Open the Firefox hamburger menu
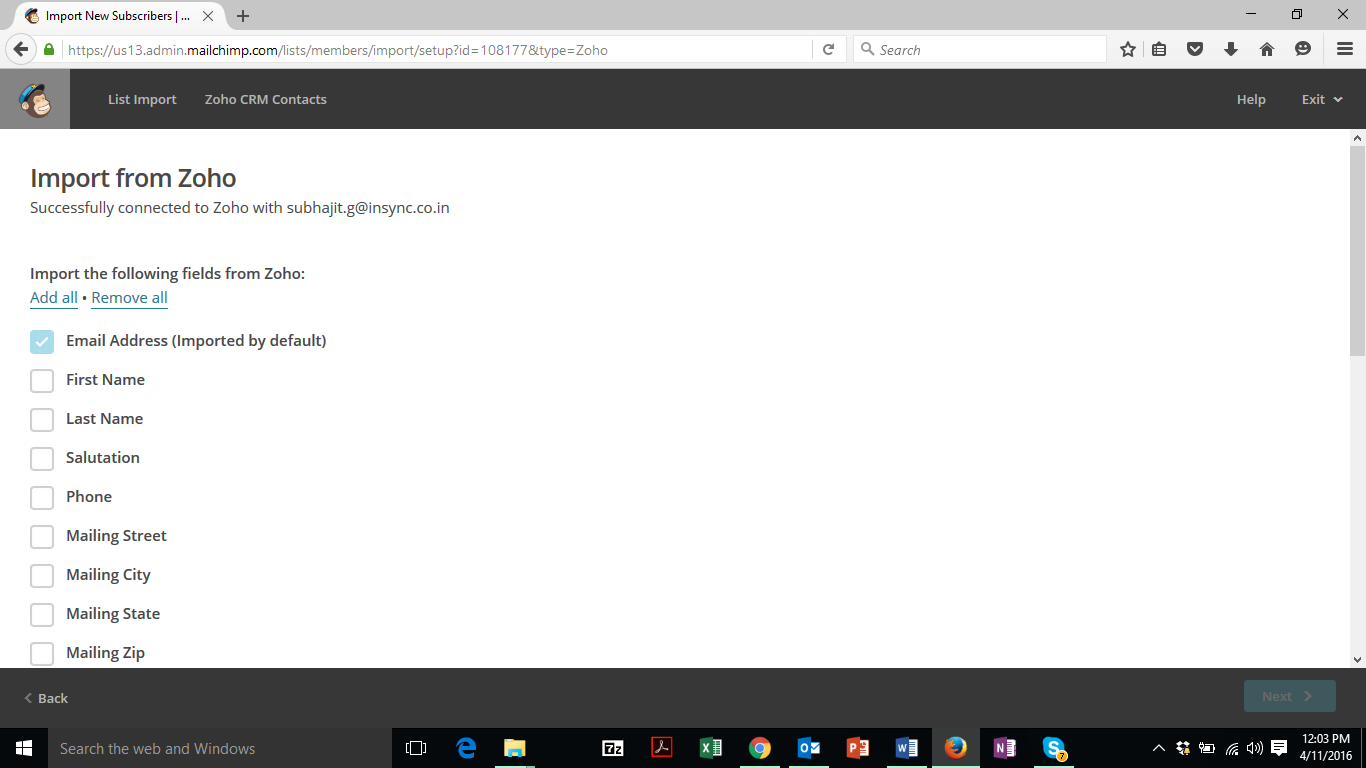Screen dimensions: 1366x768 [x=1345, y=49]
